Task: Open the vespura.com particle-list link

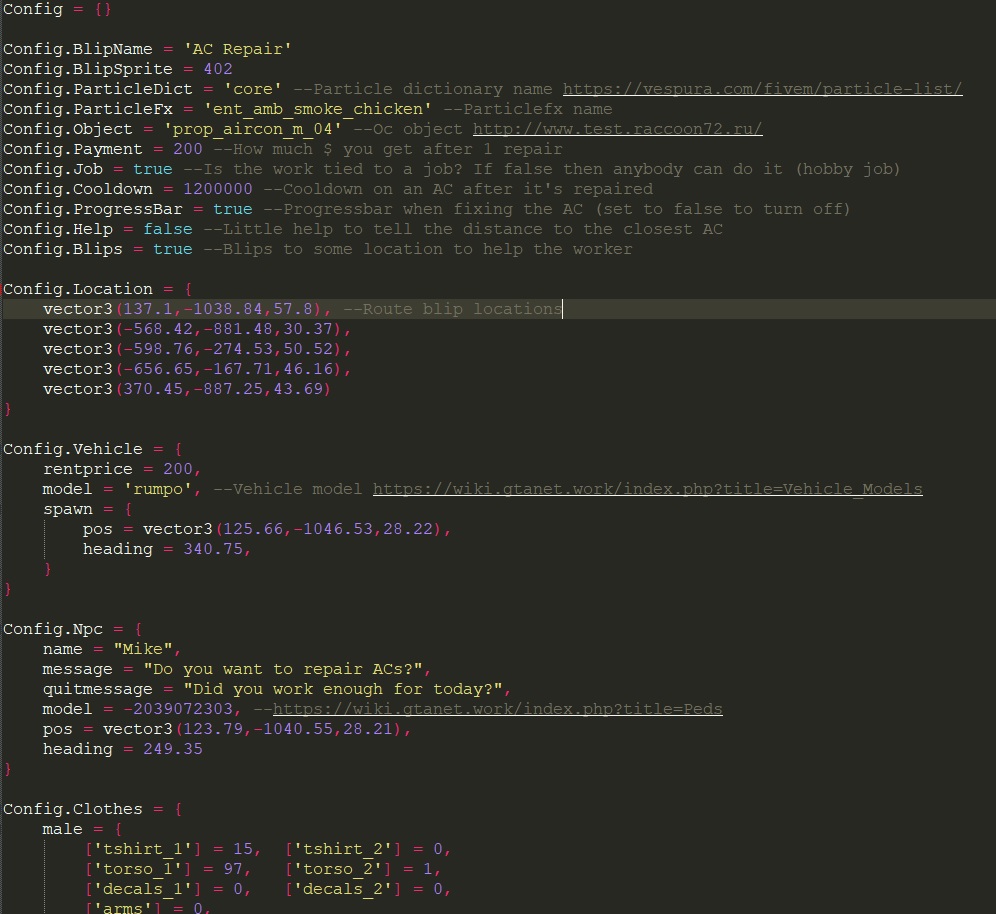Action: pos(762,89)
